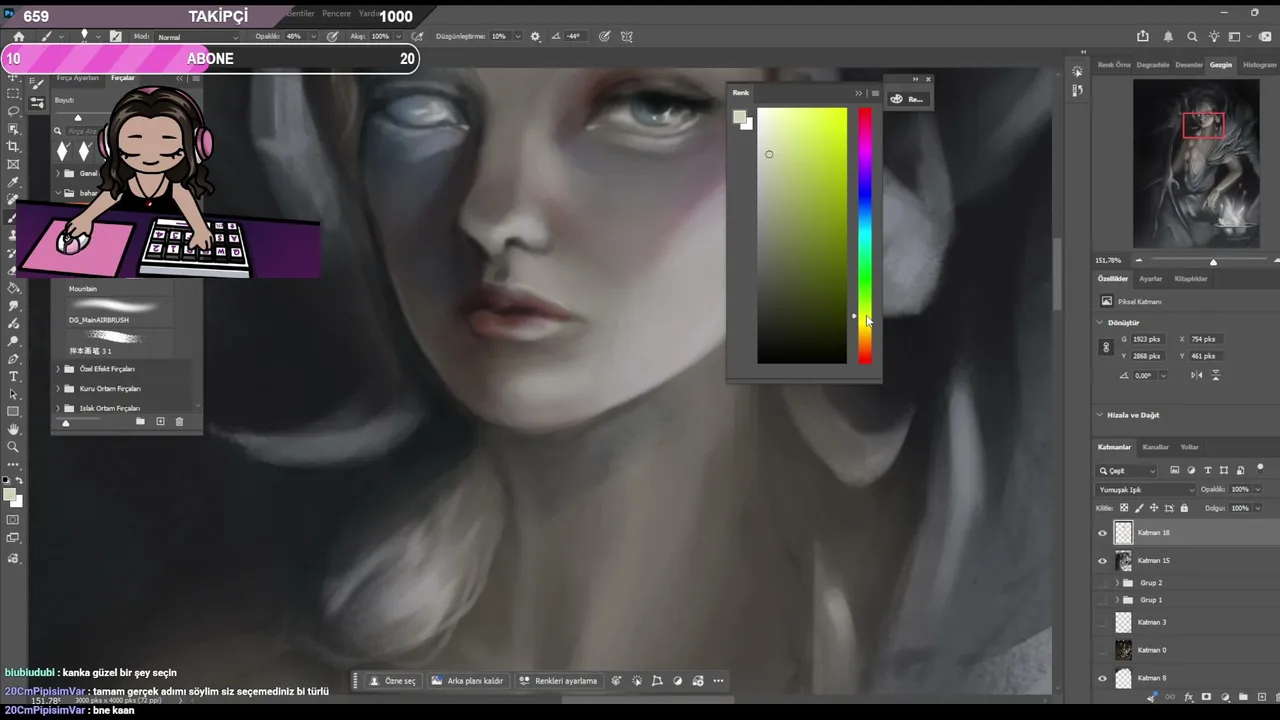Collapse the Dönüştür section
Image resolution: width=1280 pixels, height=720 pixels.
pos(1099,323)
